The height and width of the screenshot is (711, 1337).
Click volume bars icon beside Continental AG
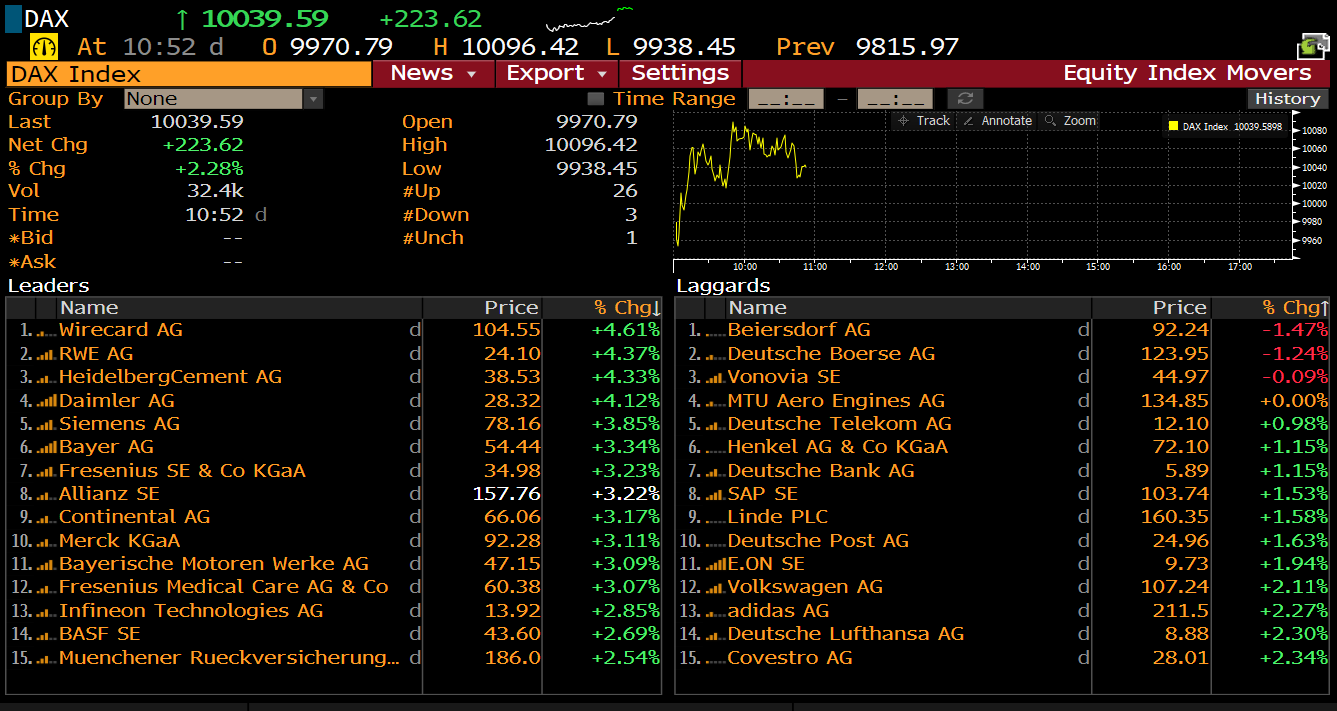tap(46, 517)
